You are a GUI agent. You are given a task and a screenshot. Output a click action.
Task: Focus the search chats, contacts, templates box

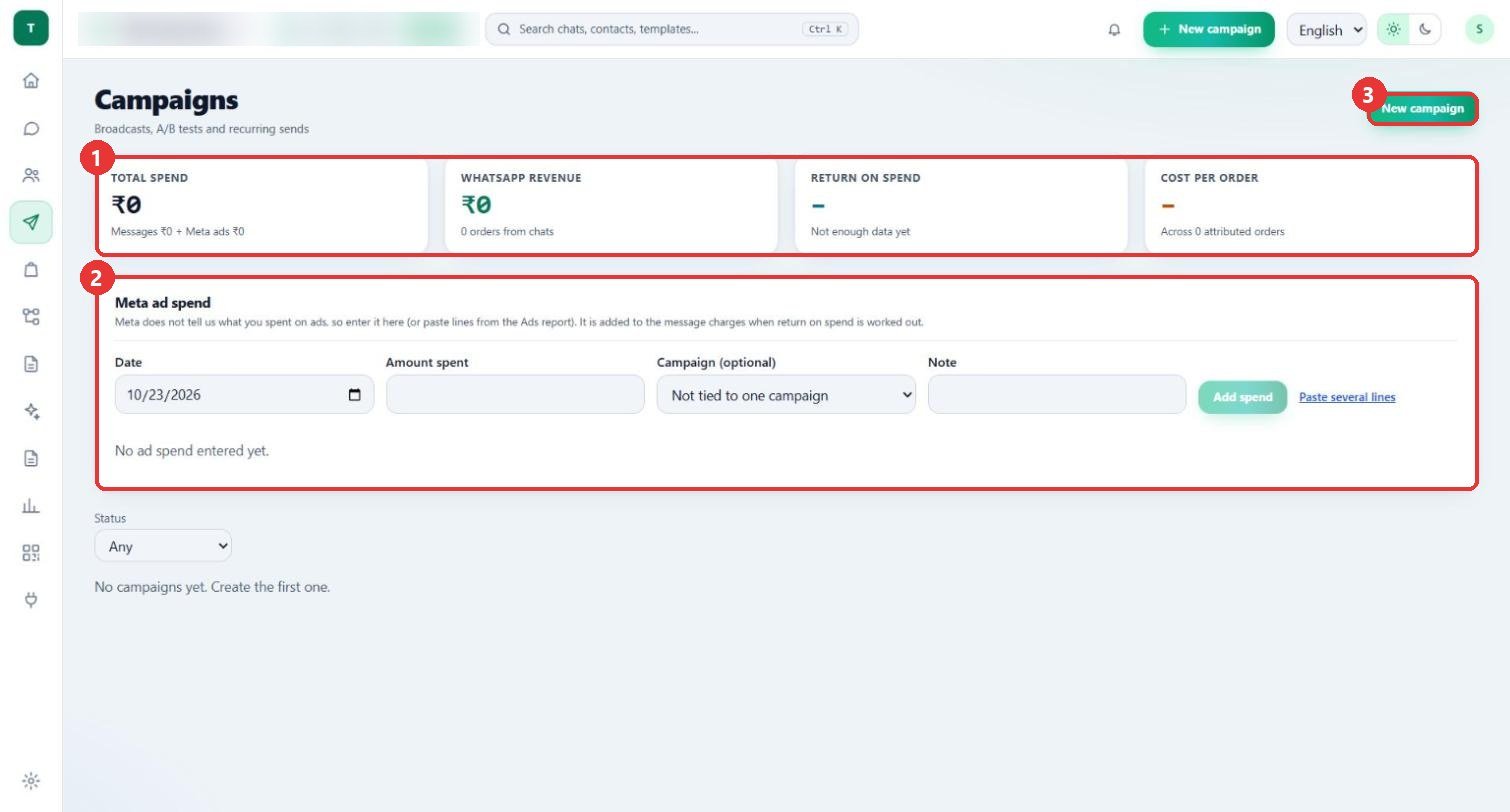tap(672, 29)
